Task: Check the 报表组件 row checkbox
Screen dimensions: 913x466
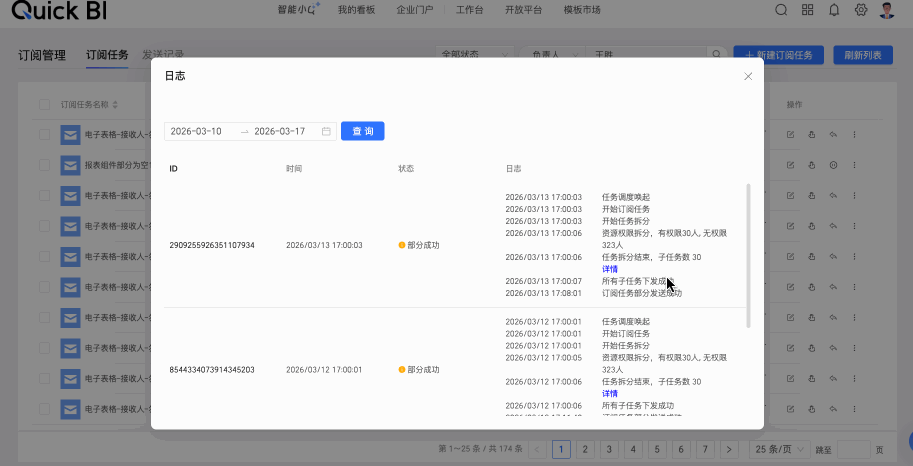Action: 44,165
